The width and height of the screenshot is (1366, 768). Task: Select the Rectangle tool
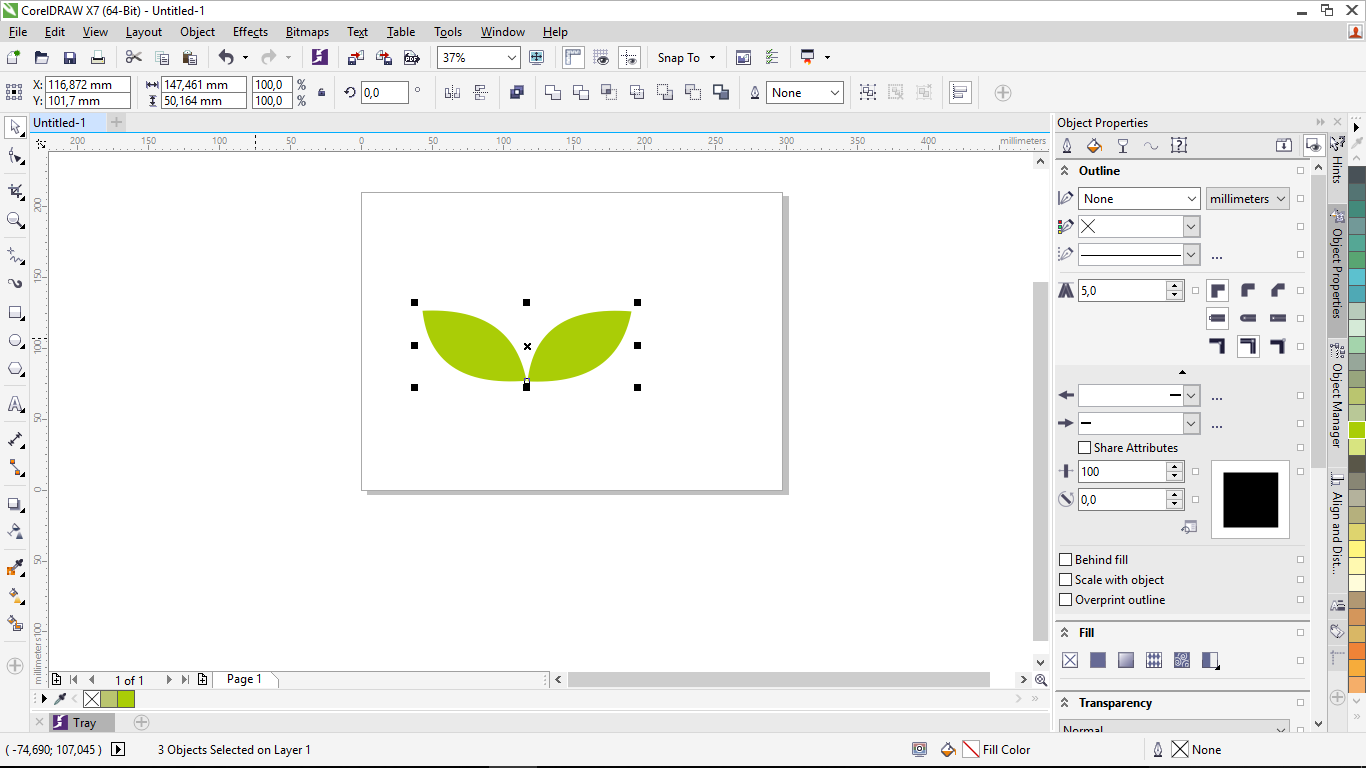click(x=15, y=313)
